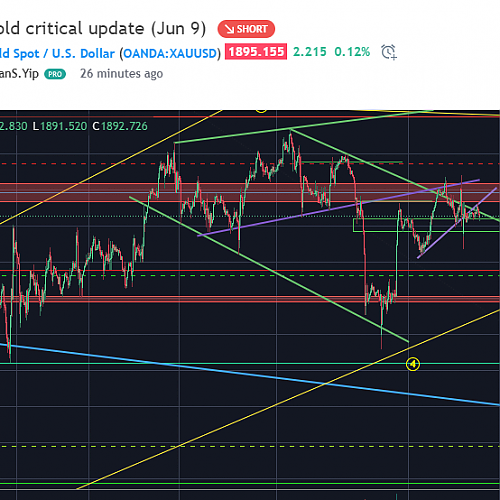Screen dimensions: 500x500
Task: Open the gold critical update (Jun 9) title
Action: click(103, 29)
